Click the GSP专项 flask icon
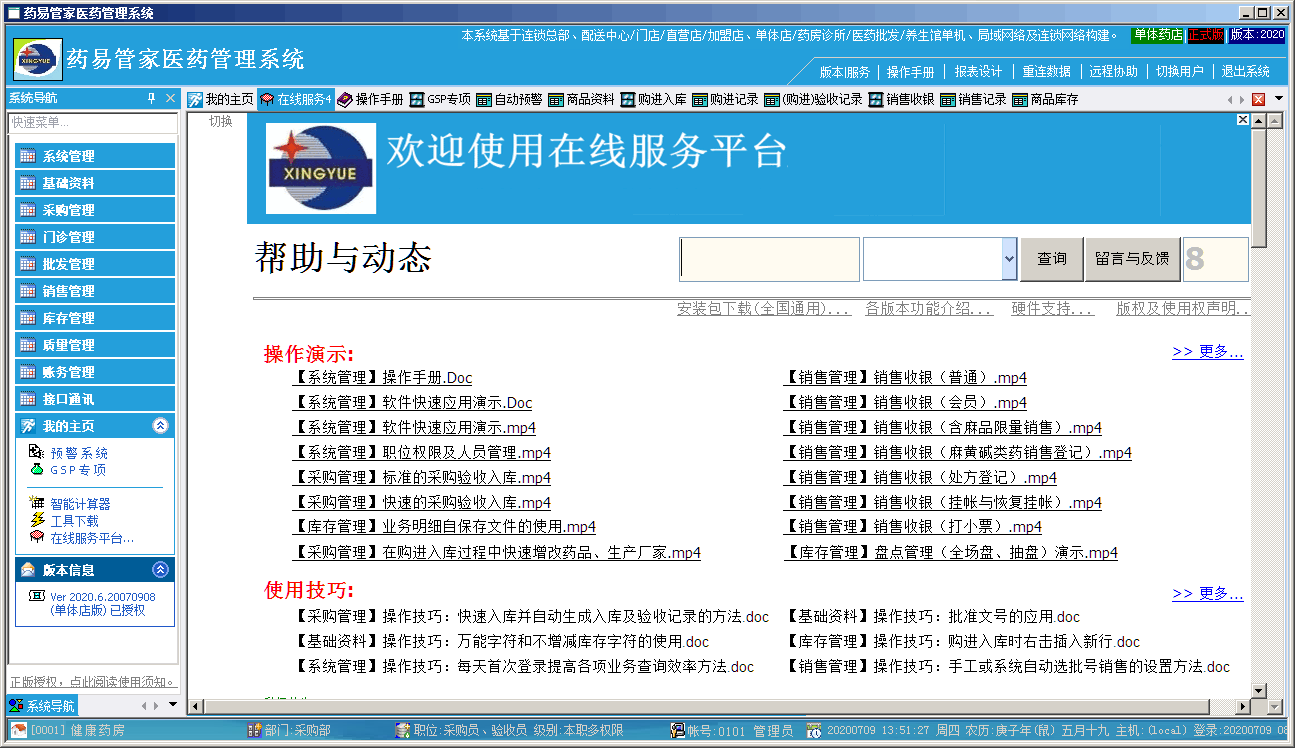The height and width of the screenshot is (748, 1295). click(37, 470)
